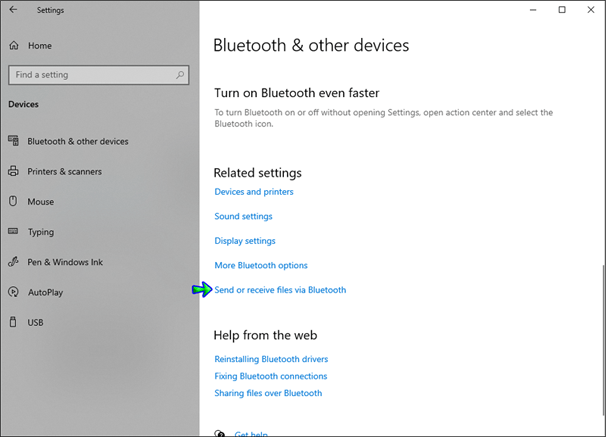Open Sound settings link
The width and height of the screenshot is (606, 437).
tap(243, 216)
